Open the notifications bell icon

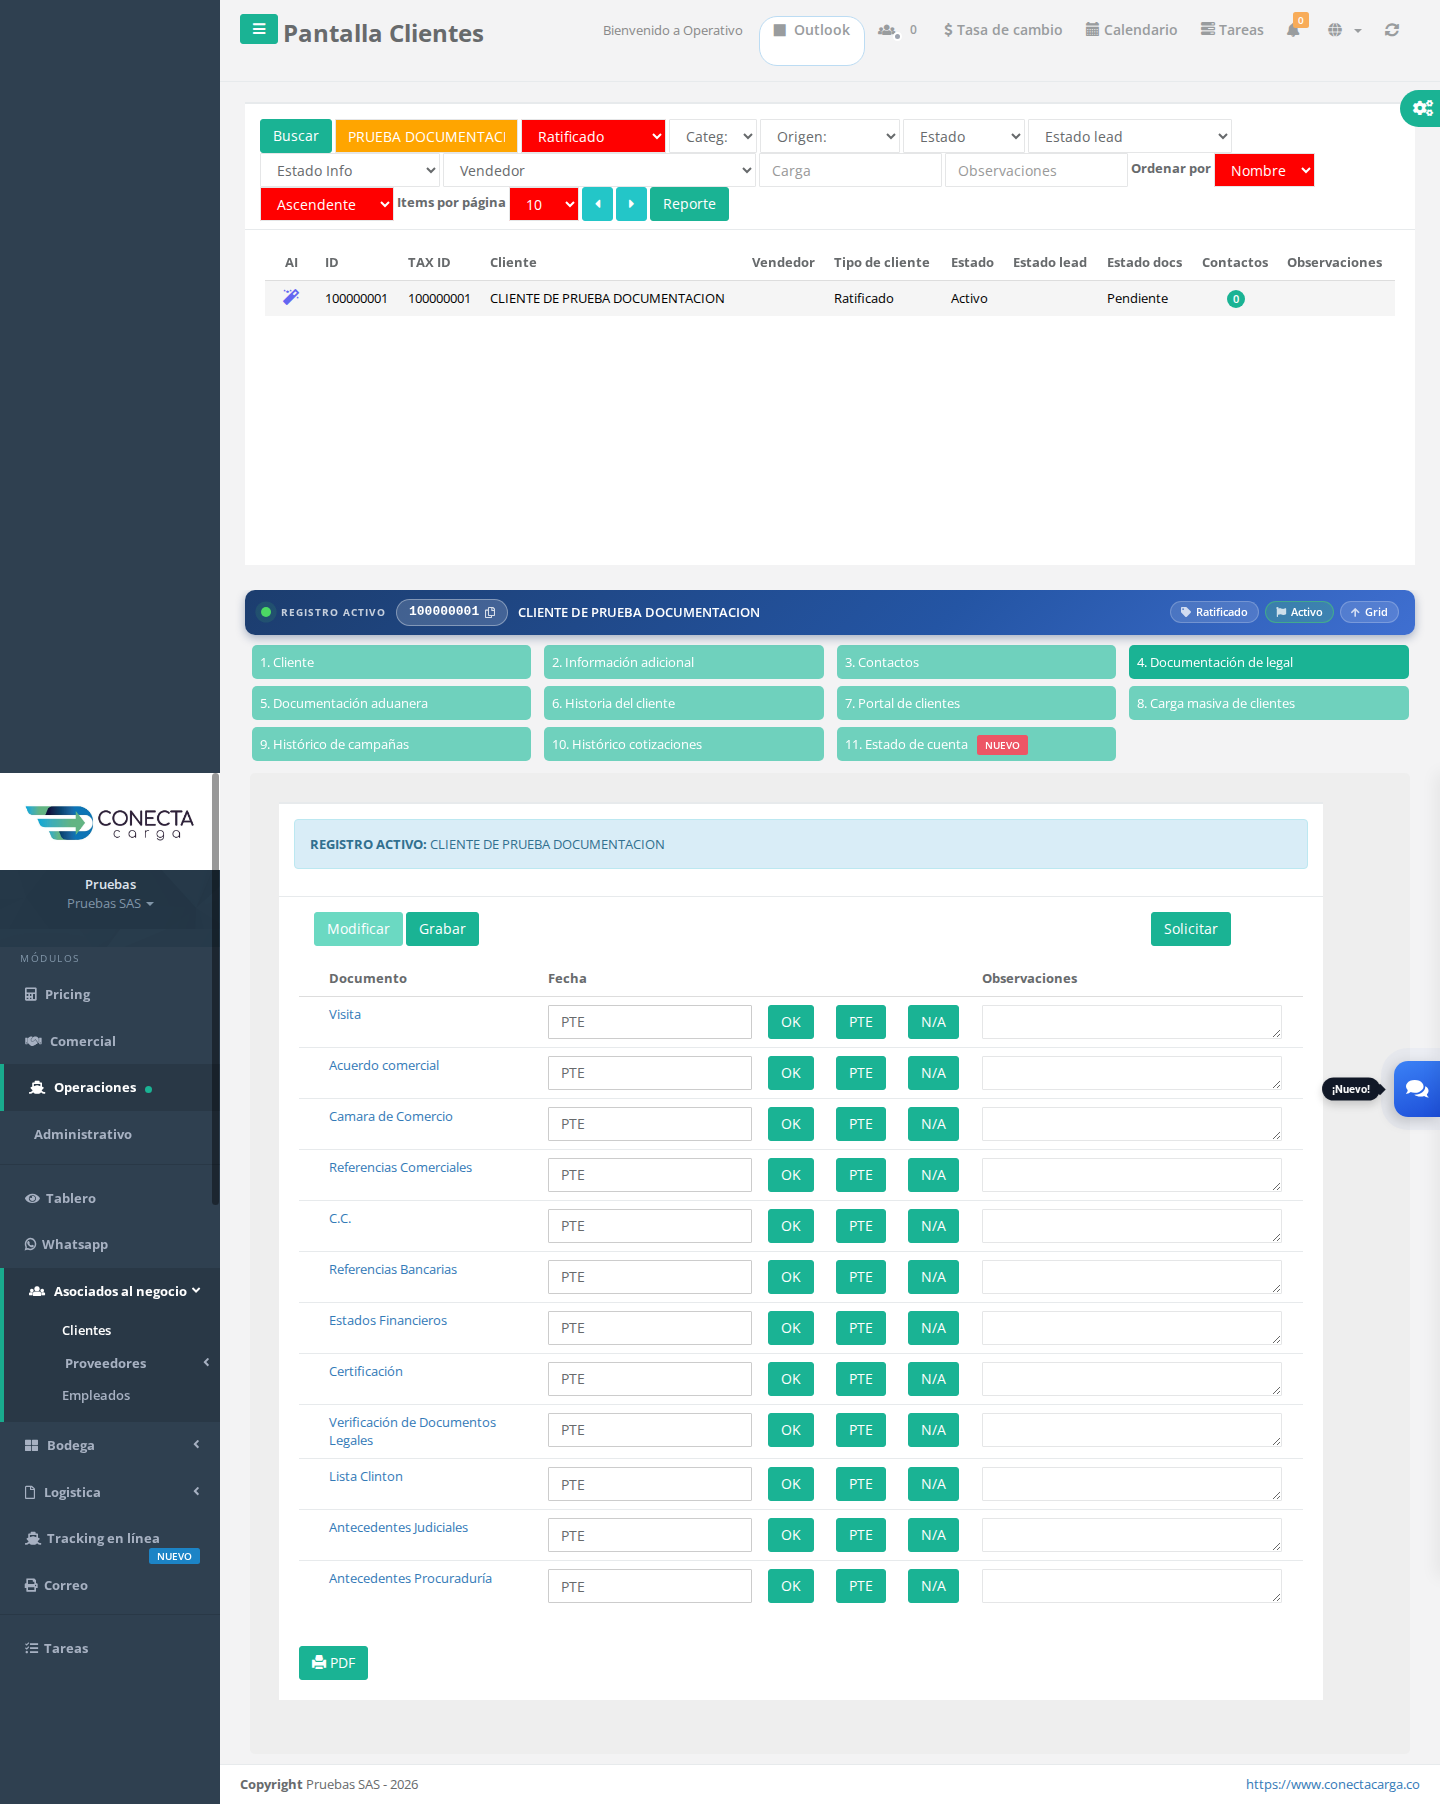(1293, 30)
